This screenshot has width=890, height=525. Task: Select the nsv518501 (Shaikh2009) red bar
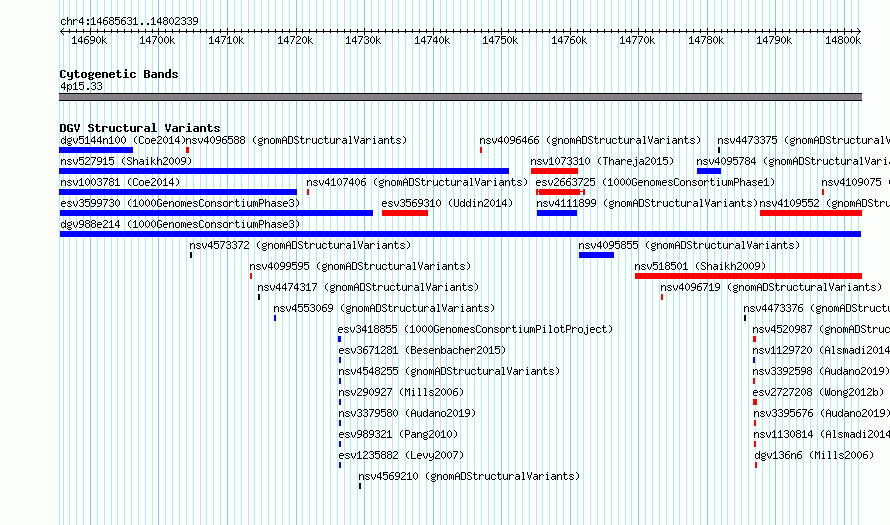[748, 276]
